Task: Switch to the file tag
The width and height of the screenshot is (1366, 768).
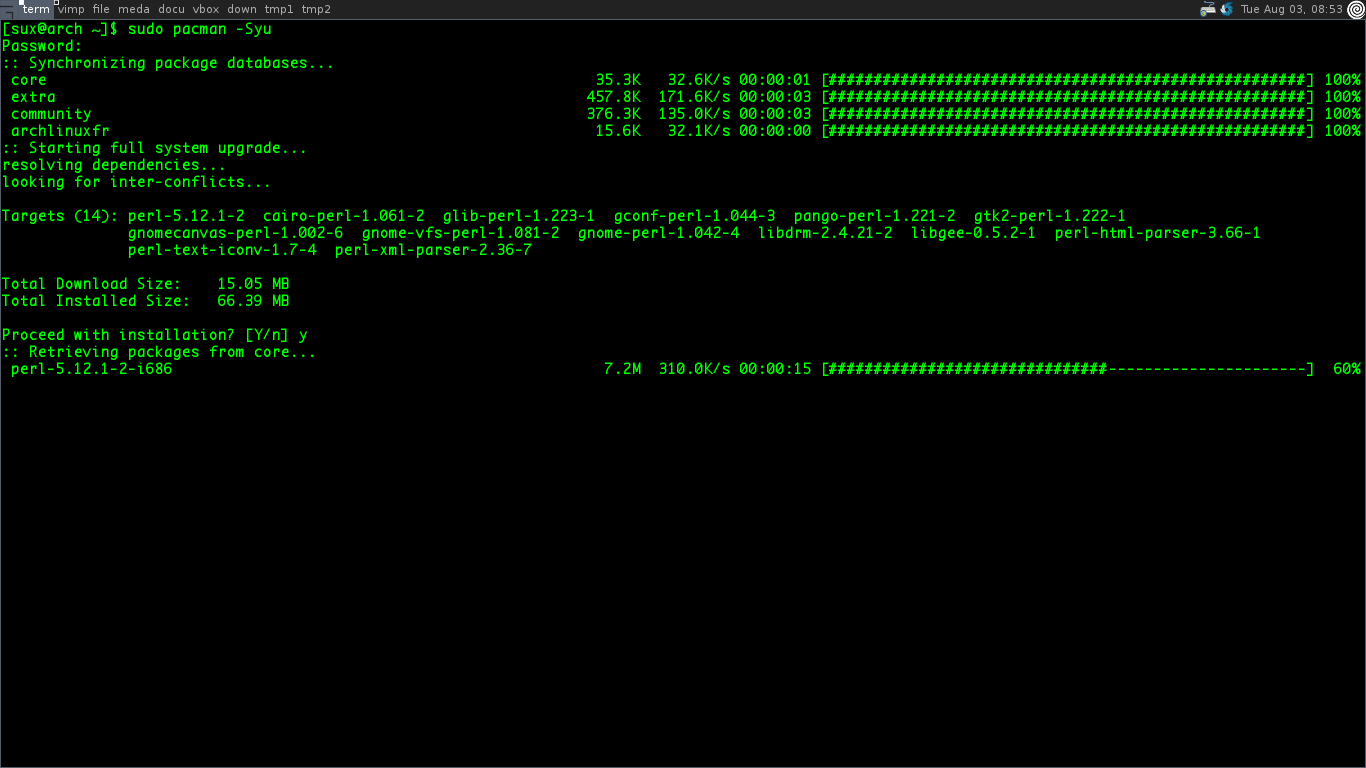Action: tap(101, 9)
